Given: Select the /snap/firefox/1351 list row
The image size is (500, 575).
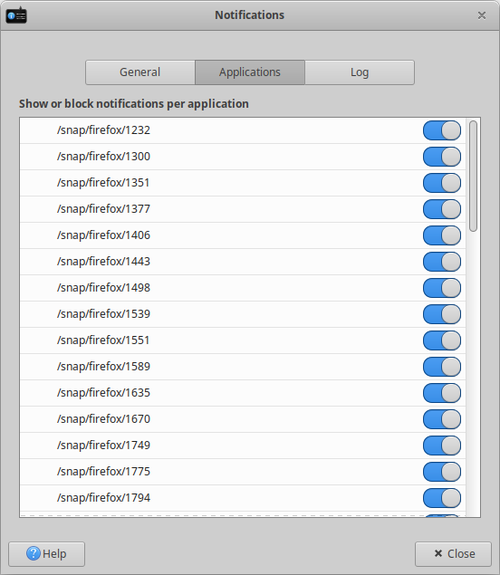Looking at the screenshot, I should click(x=243, y=183).
